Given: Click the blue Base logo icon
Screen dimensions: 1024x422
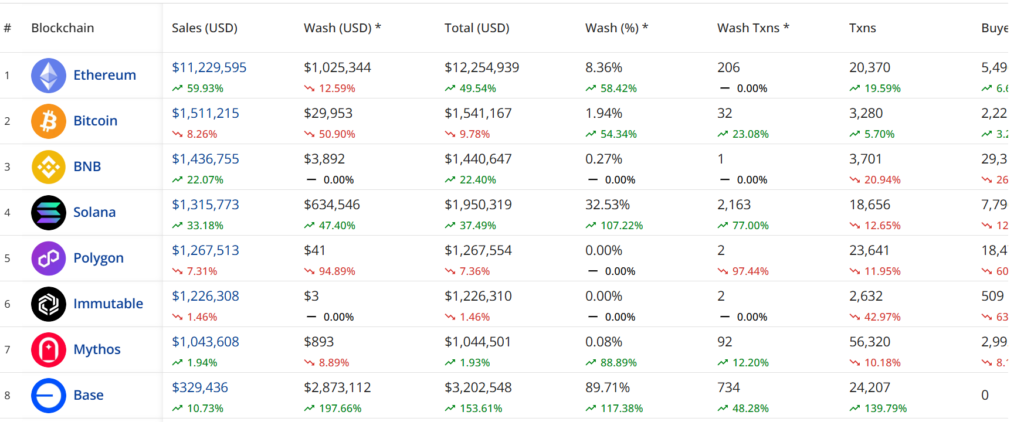Looking at the screenshot, I should click(x=48, y=395).
